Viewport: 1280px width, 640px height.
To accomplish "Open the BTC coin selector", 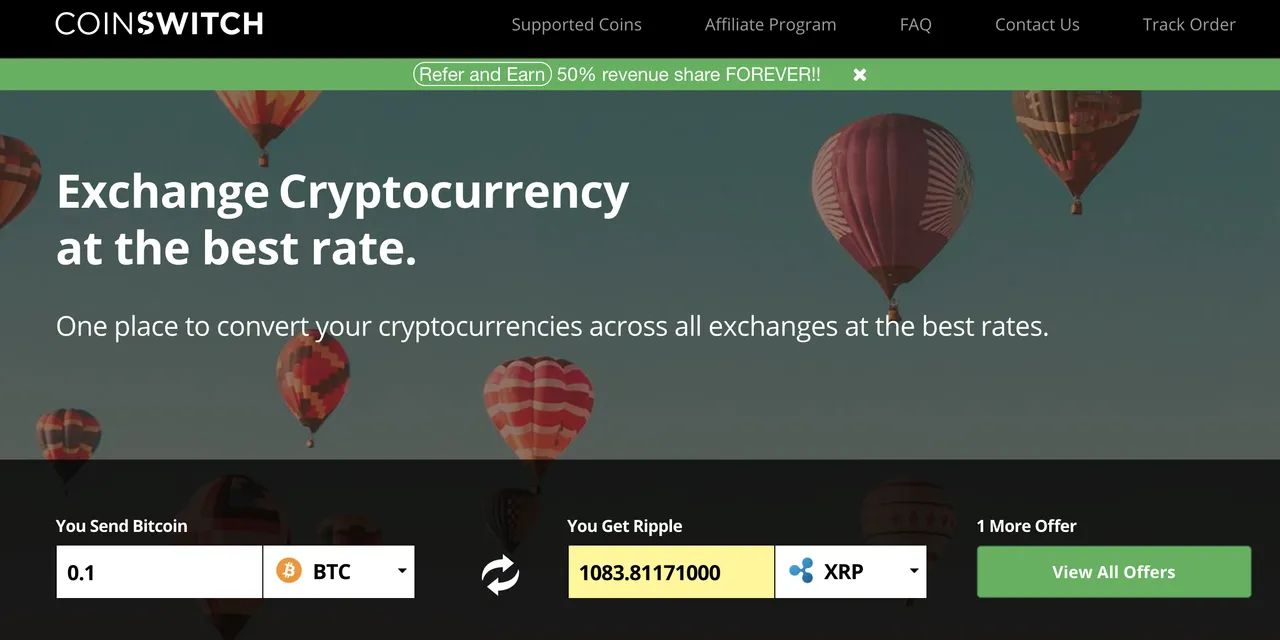I will point(339,572).
